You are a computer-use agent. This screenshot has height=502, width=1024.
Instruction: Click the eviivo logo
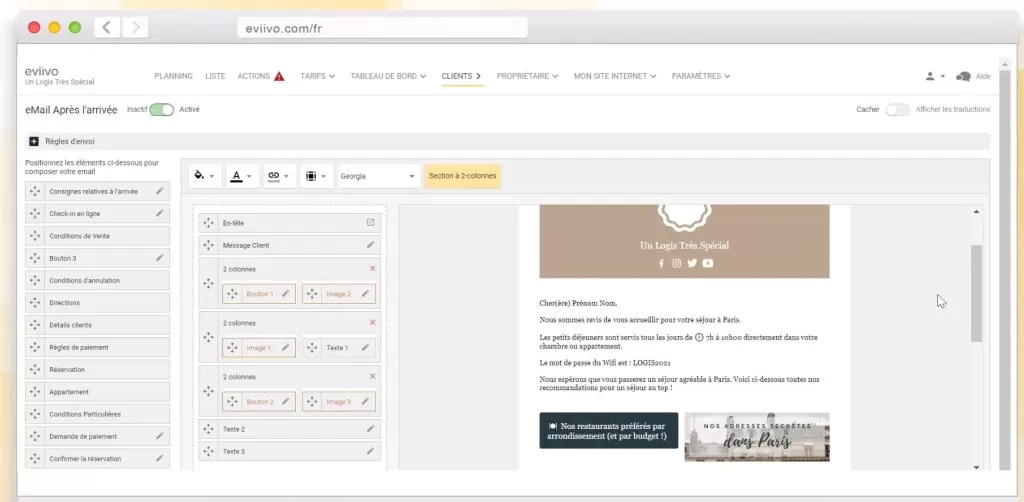pos(42,71)
